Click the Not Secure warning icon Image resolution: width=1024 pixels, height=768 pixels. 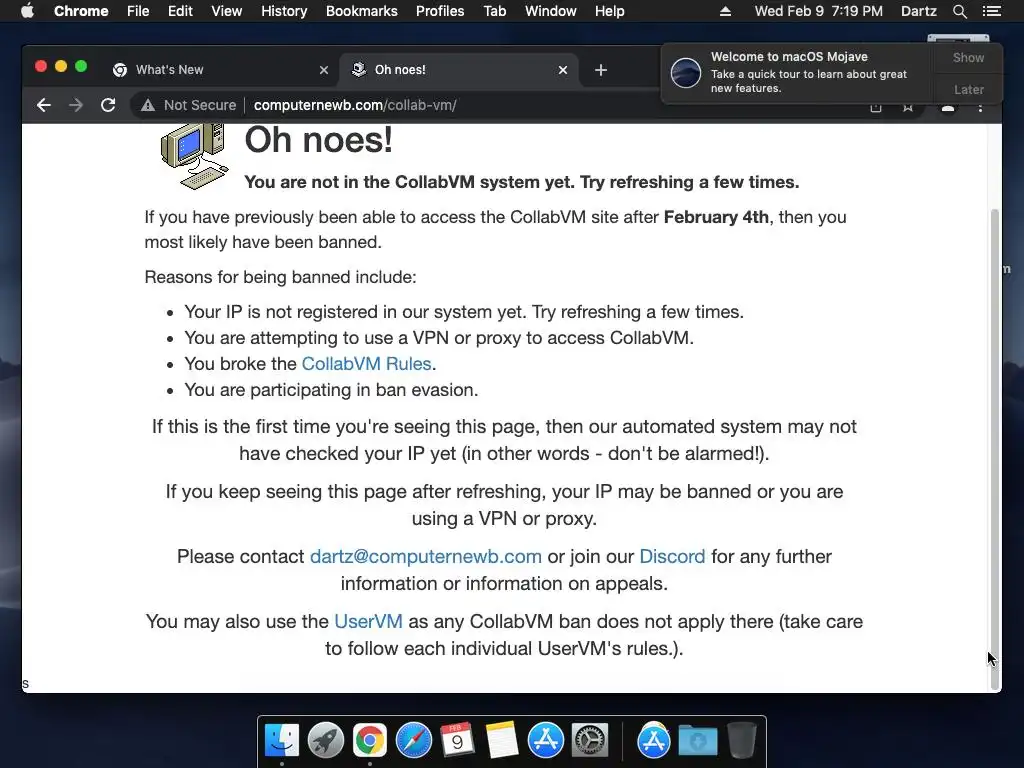pos(148,105)
